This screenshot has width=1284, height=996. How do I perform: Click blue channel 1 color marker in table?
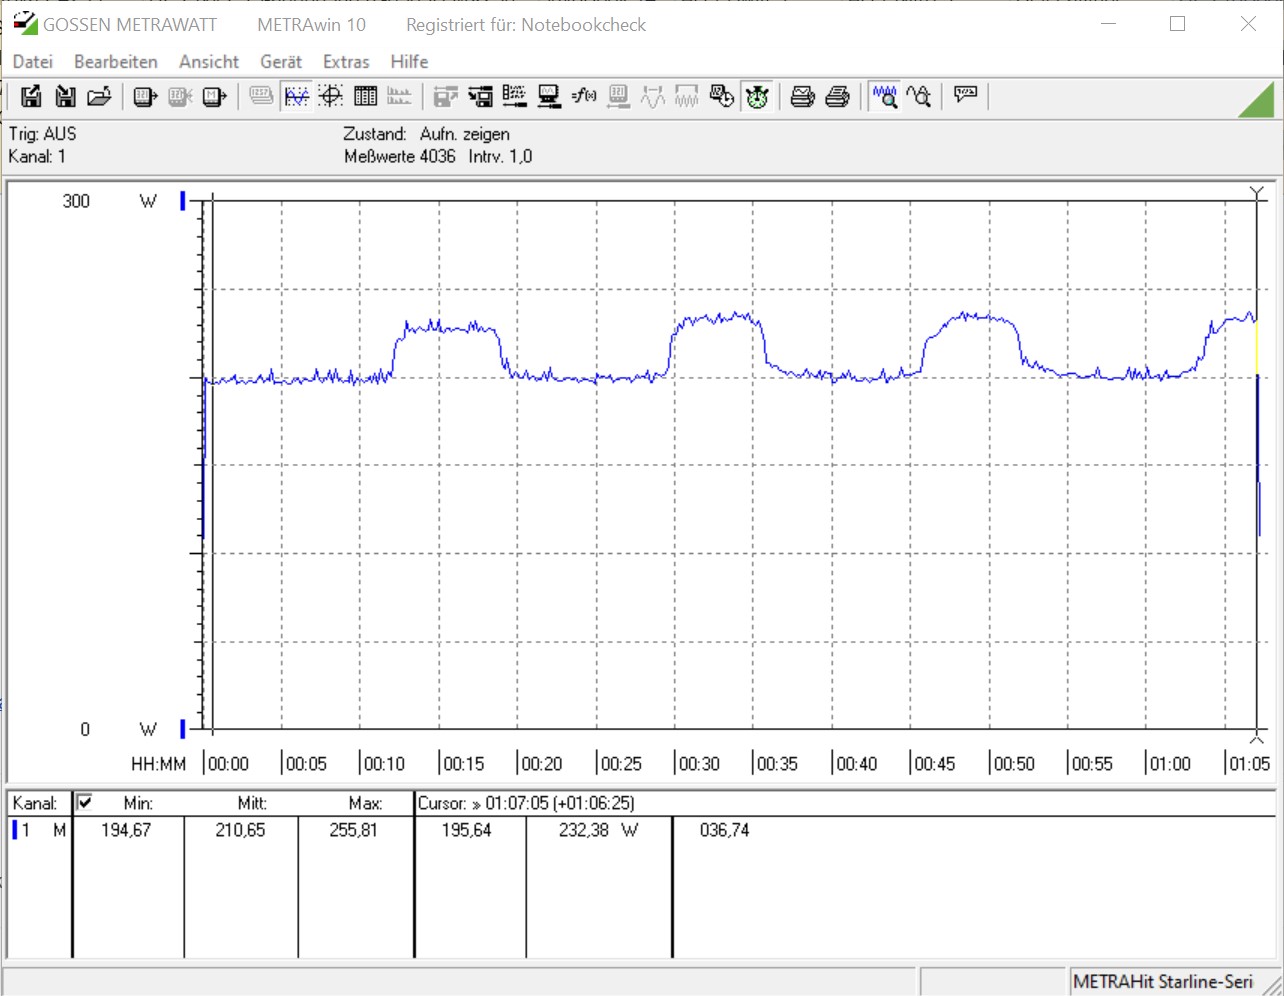[x=14, y=830]
